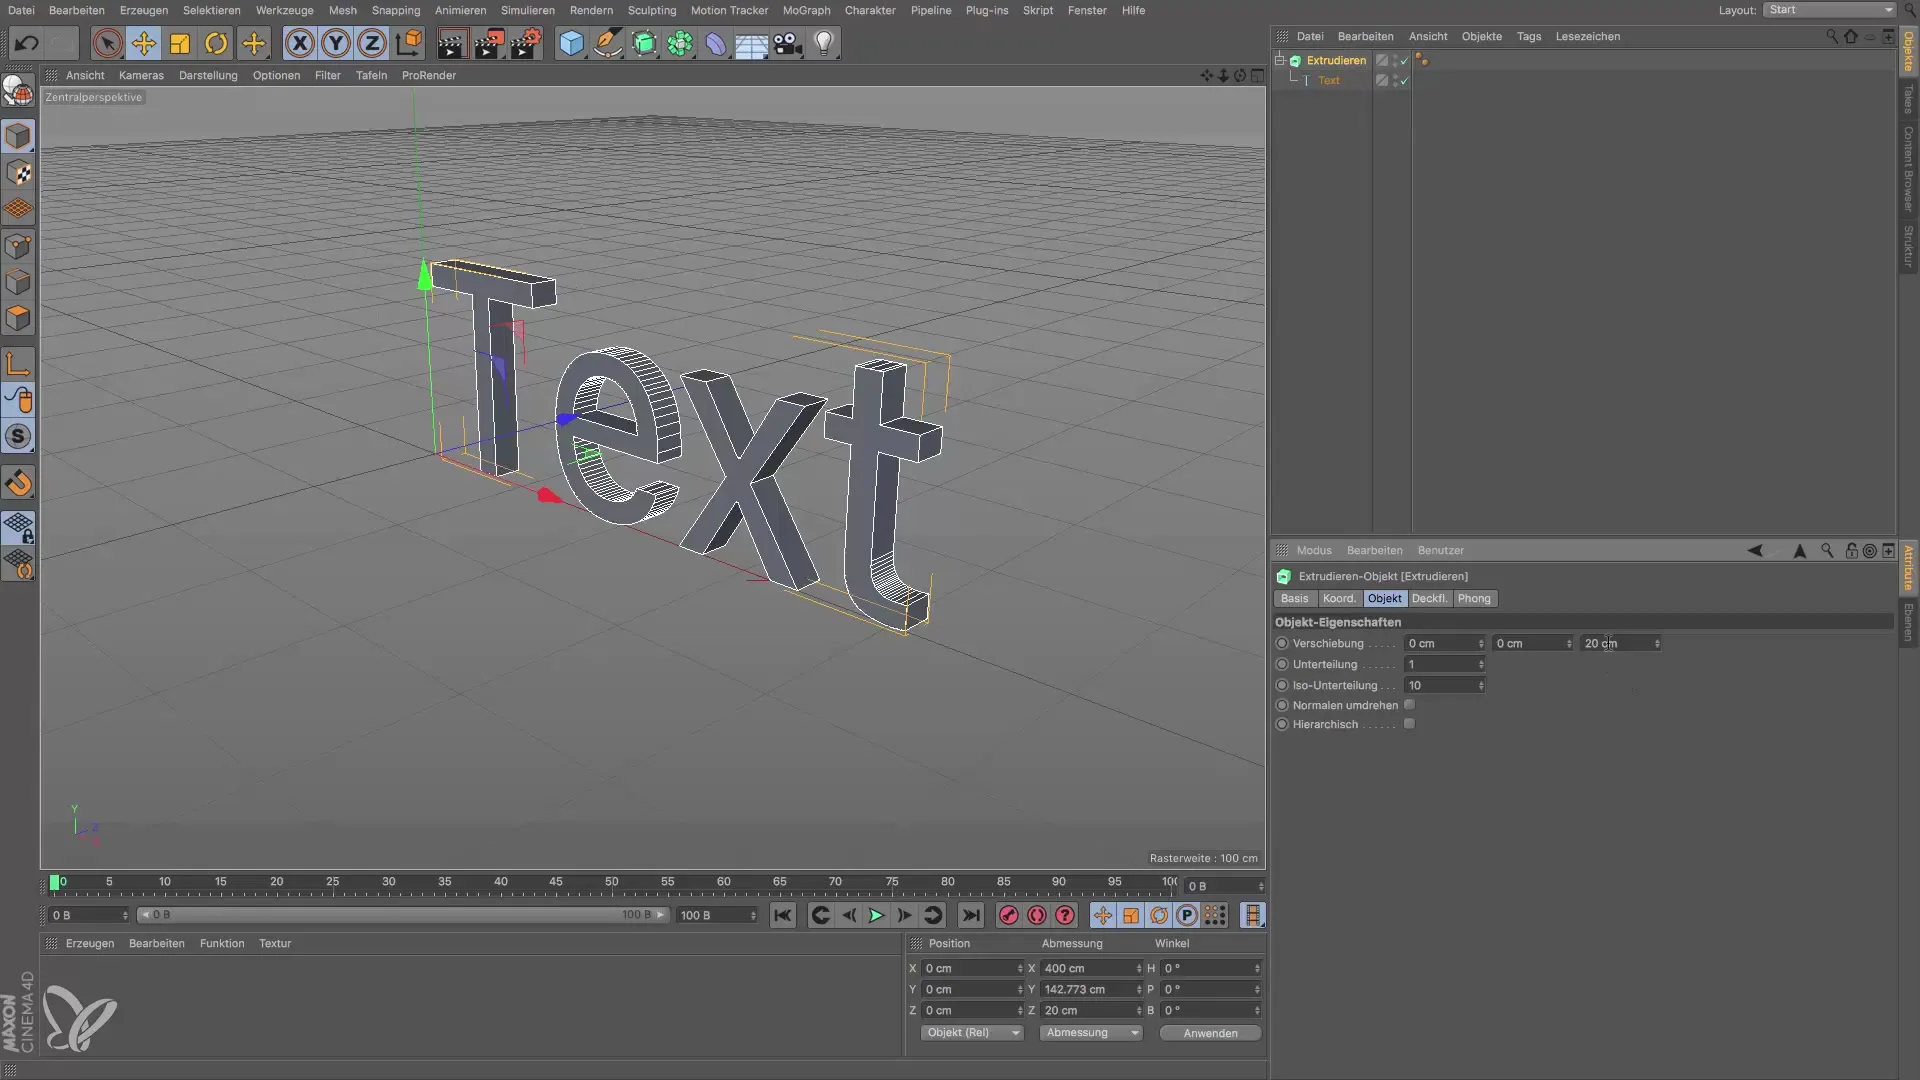Click timeline marker at frame 50
Viewport: 1920px width, 1080px height.
(611, 882)
